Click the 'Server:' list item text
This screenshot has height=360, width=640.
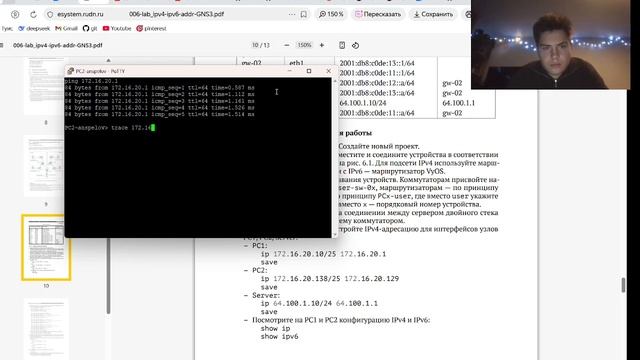click(x=266, y=295)
